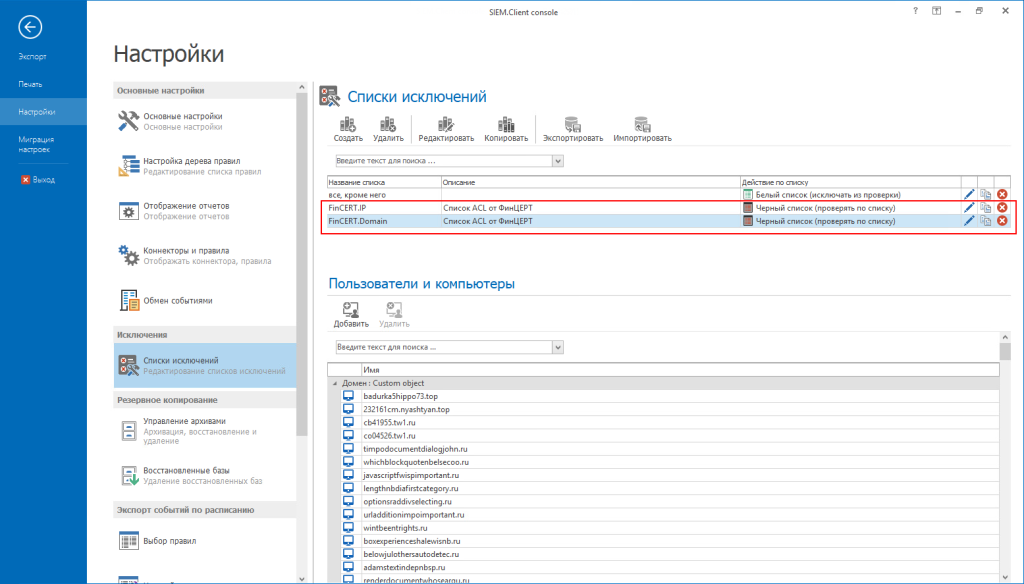Click the back arrow button

pyautogui.click(x=31, y=27)
